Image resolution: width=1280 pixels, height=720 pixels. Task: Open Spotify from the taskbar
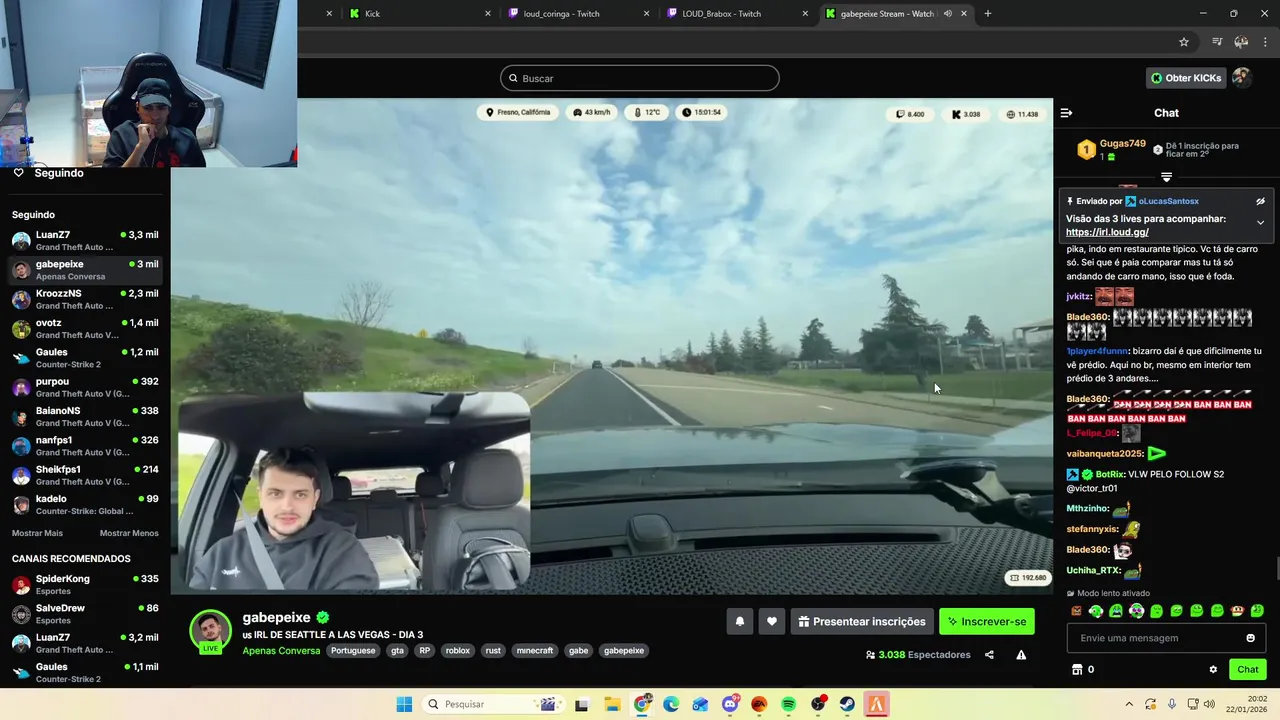789,704
